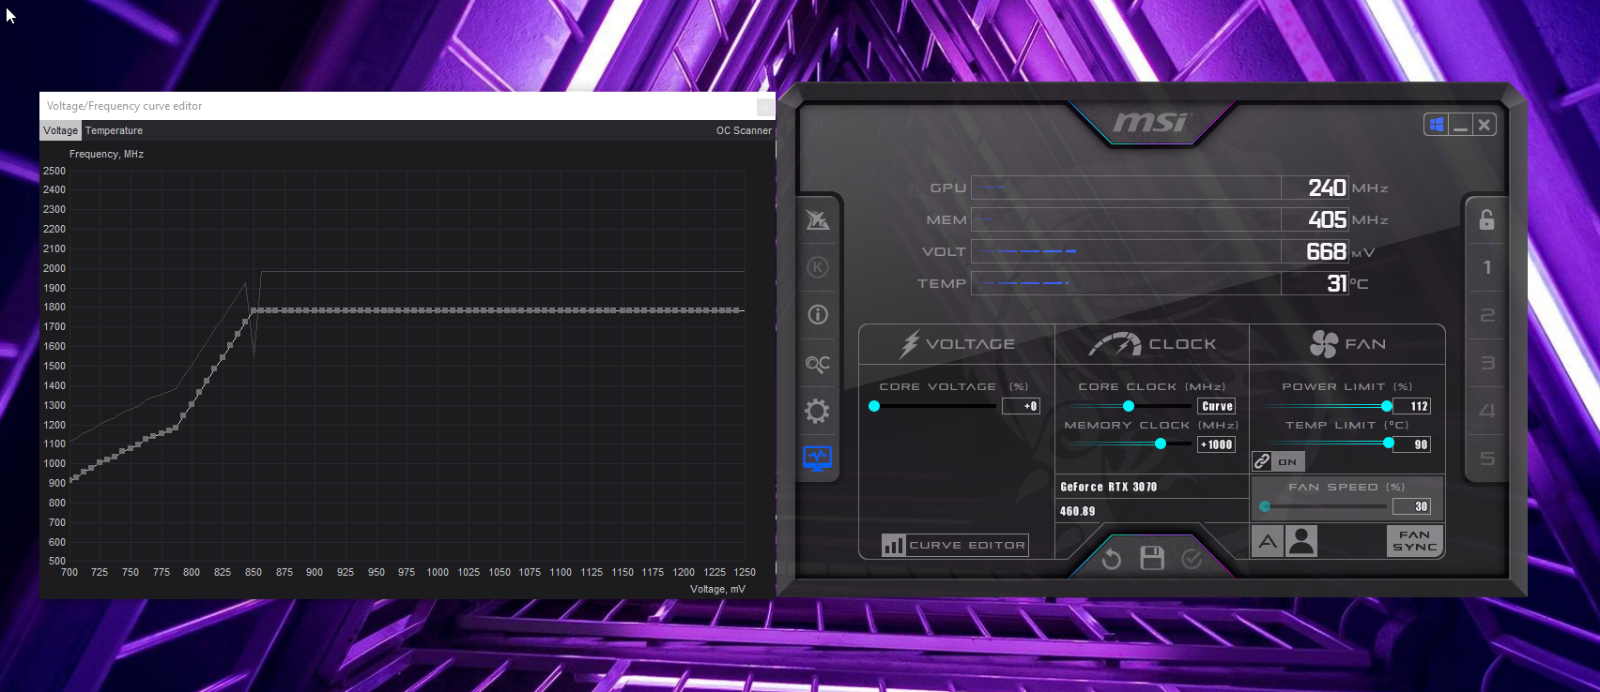Click the Core Clock slider handle

click(1128, 406)
